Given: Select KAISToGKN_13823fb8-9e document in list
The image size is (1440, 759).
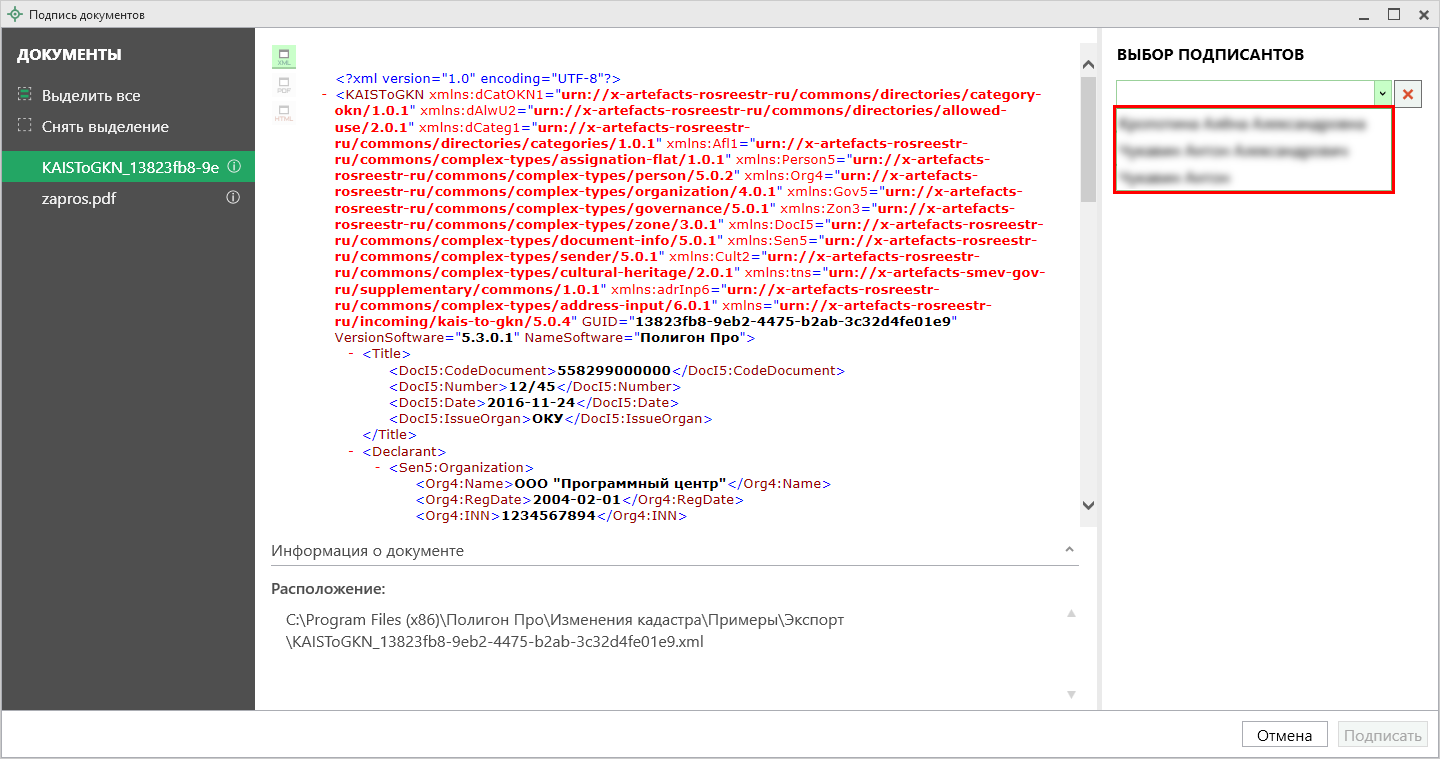Looking at the screenshot, I should (130, 167).
